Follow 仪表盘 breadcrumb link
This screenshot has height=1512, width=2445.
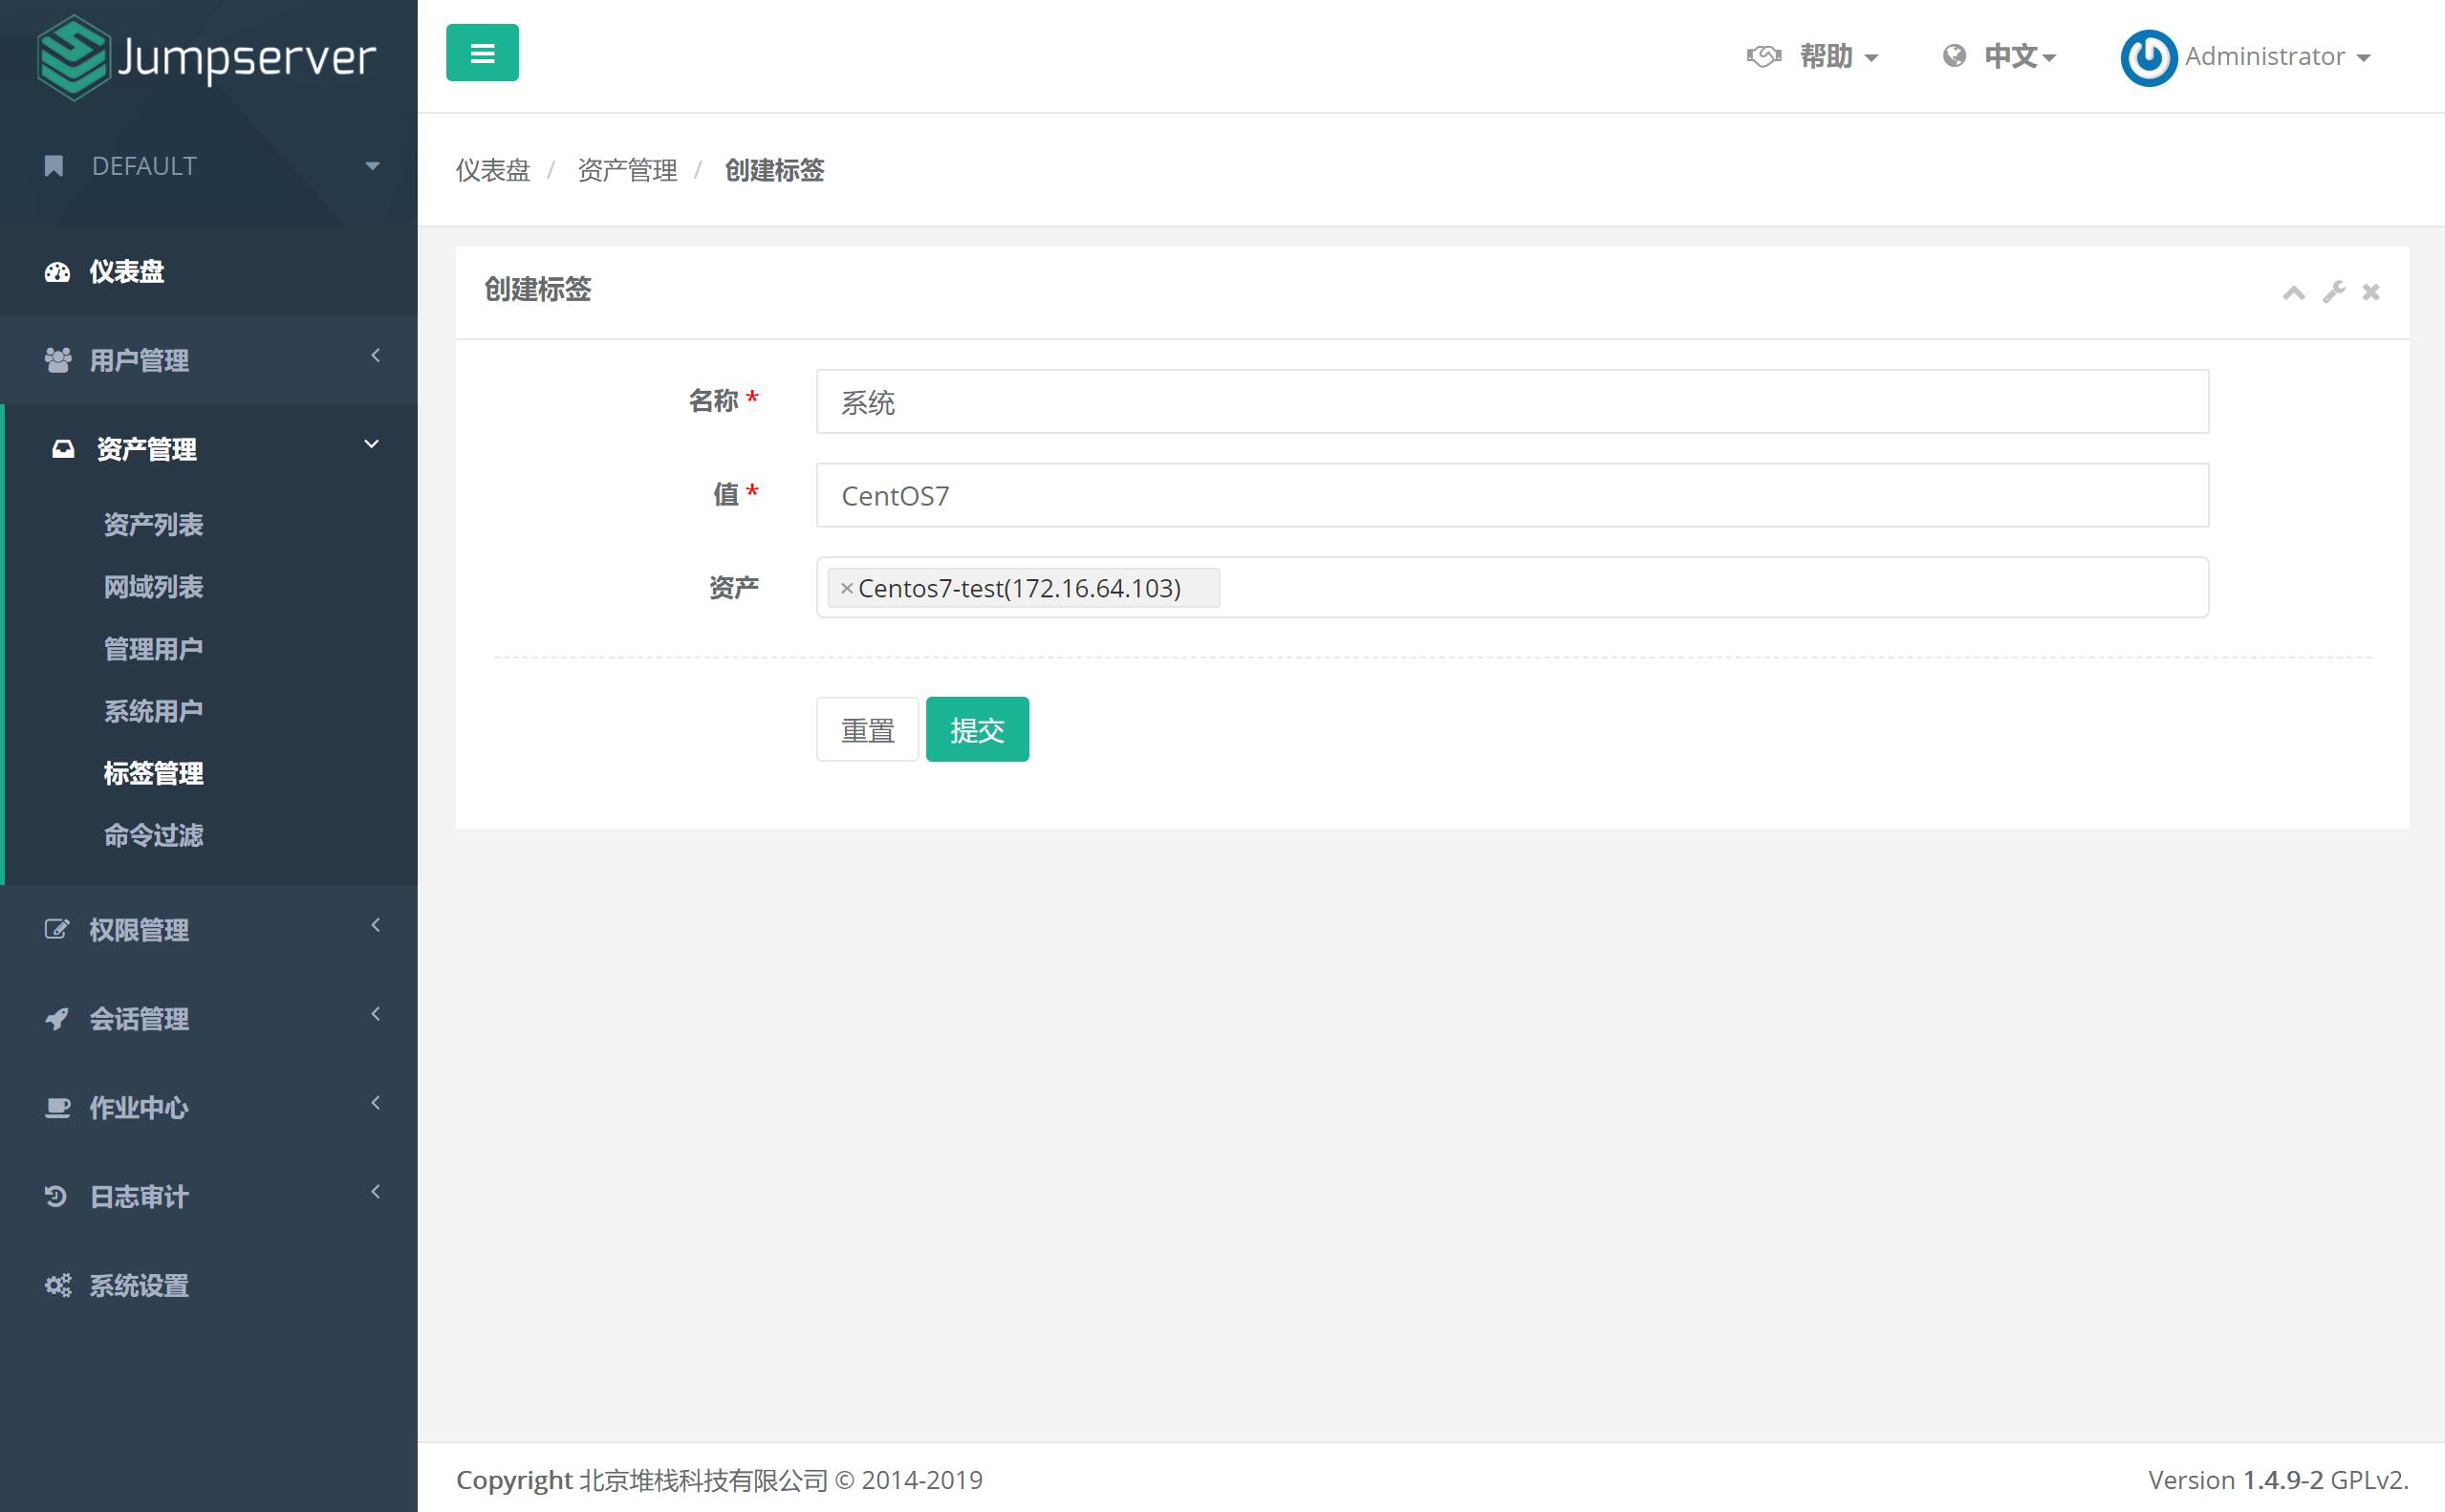pyautogui.click(x=493, y=170)
